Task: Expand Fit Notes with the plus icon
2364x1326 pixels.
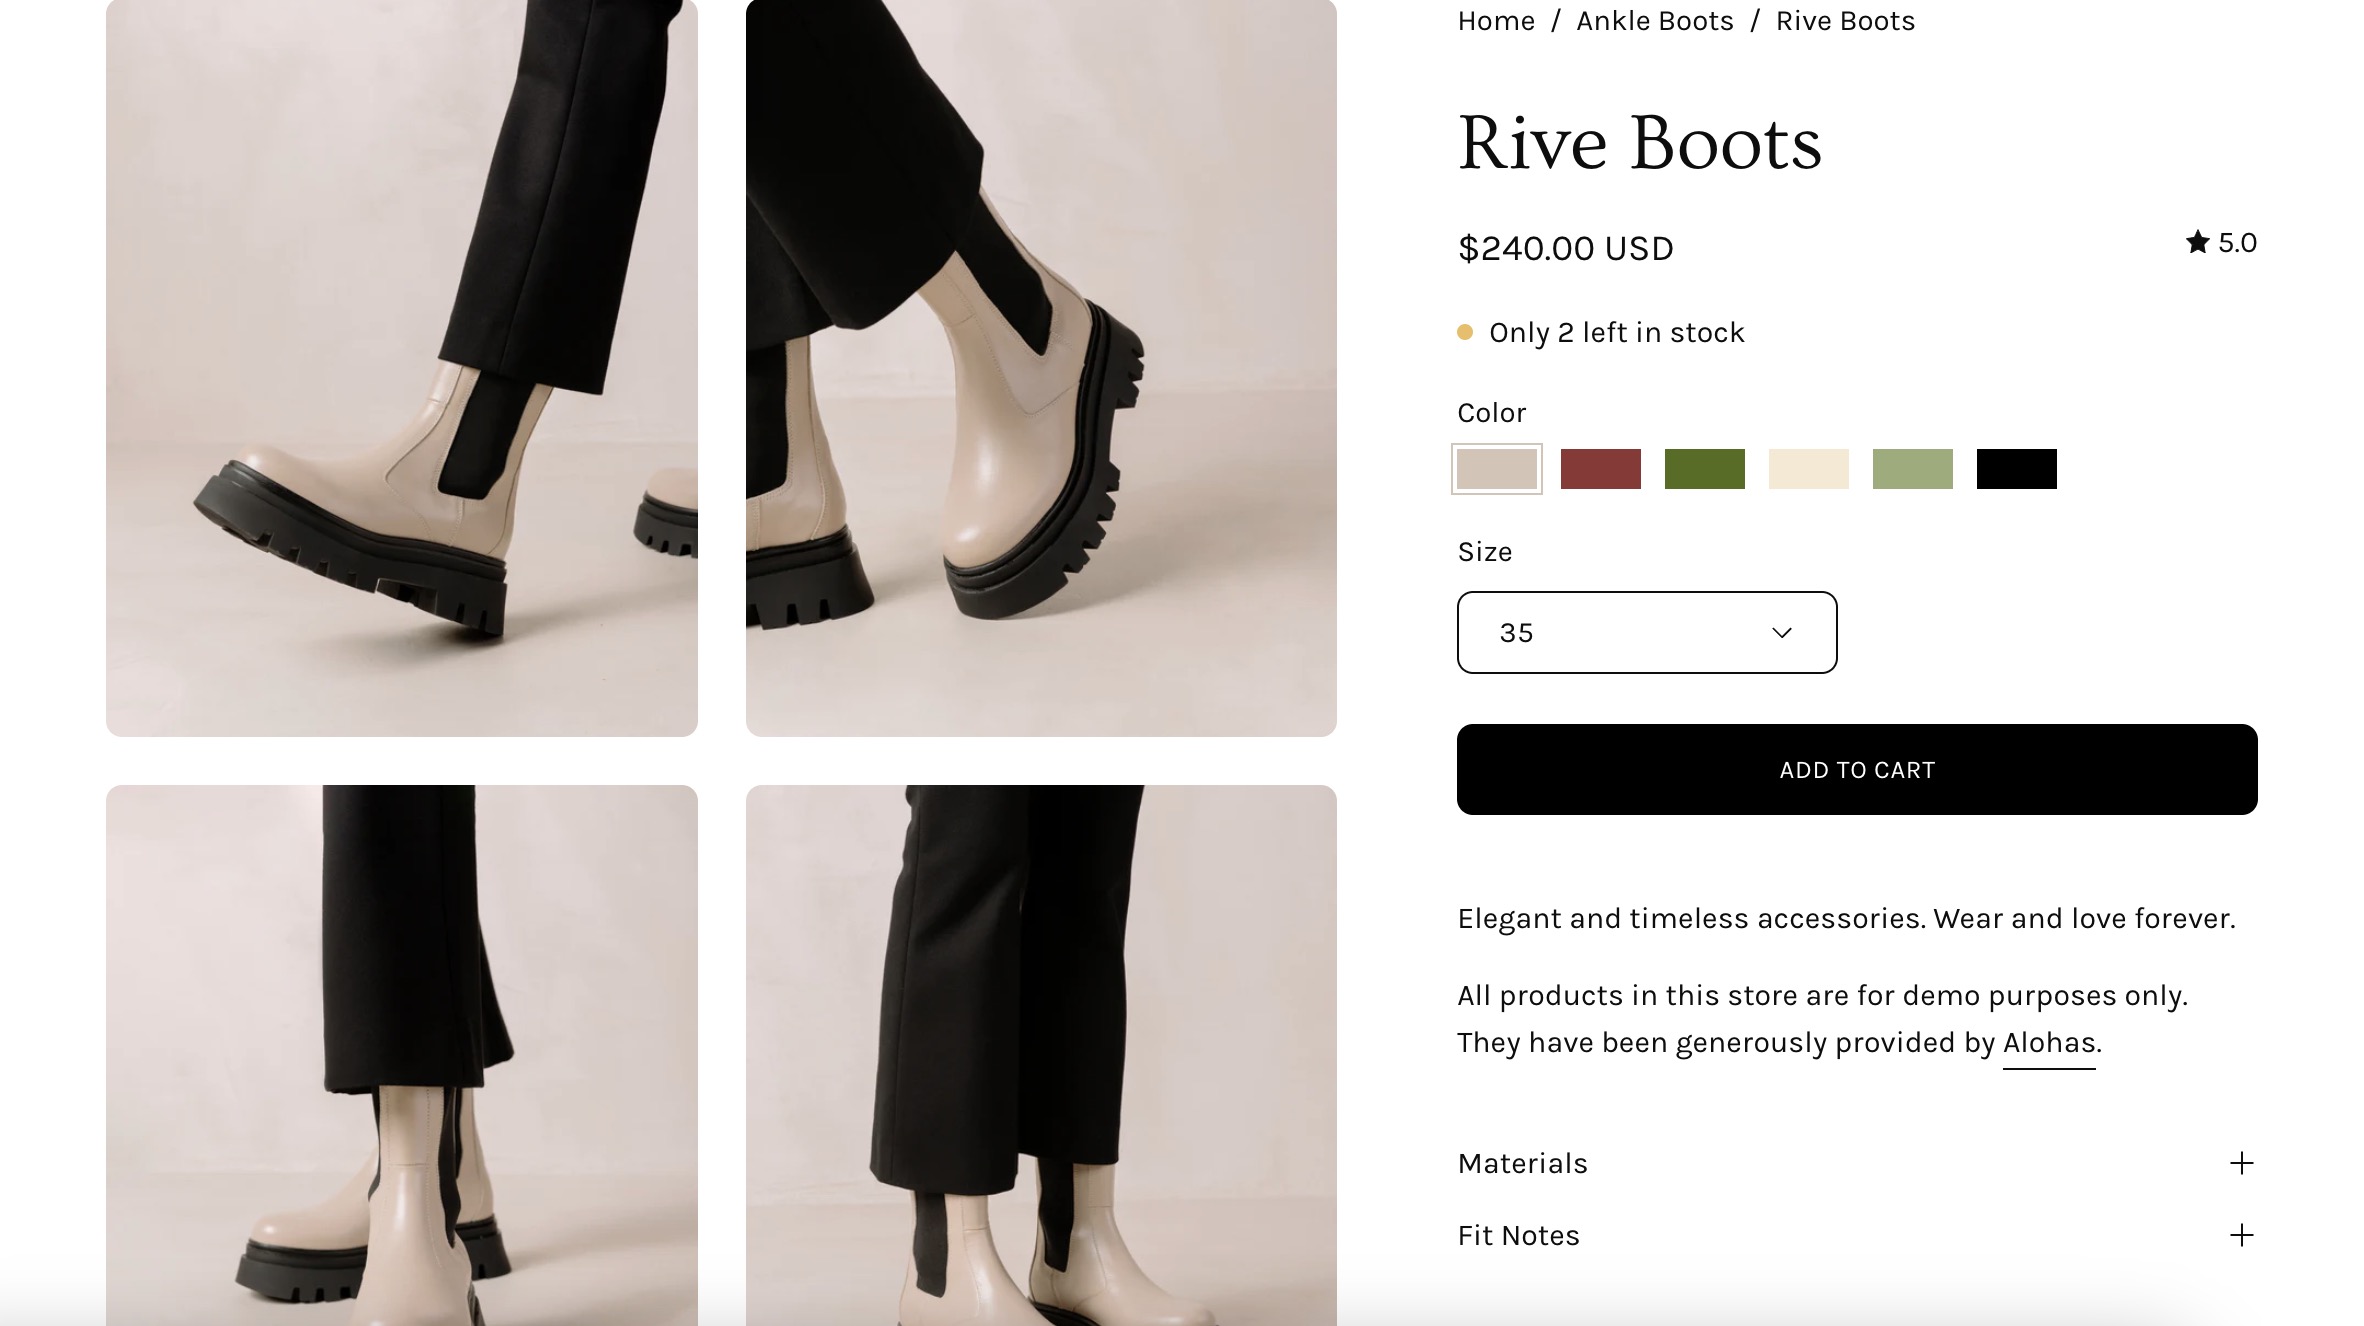Action: click(2241, 1235)
